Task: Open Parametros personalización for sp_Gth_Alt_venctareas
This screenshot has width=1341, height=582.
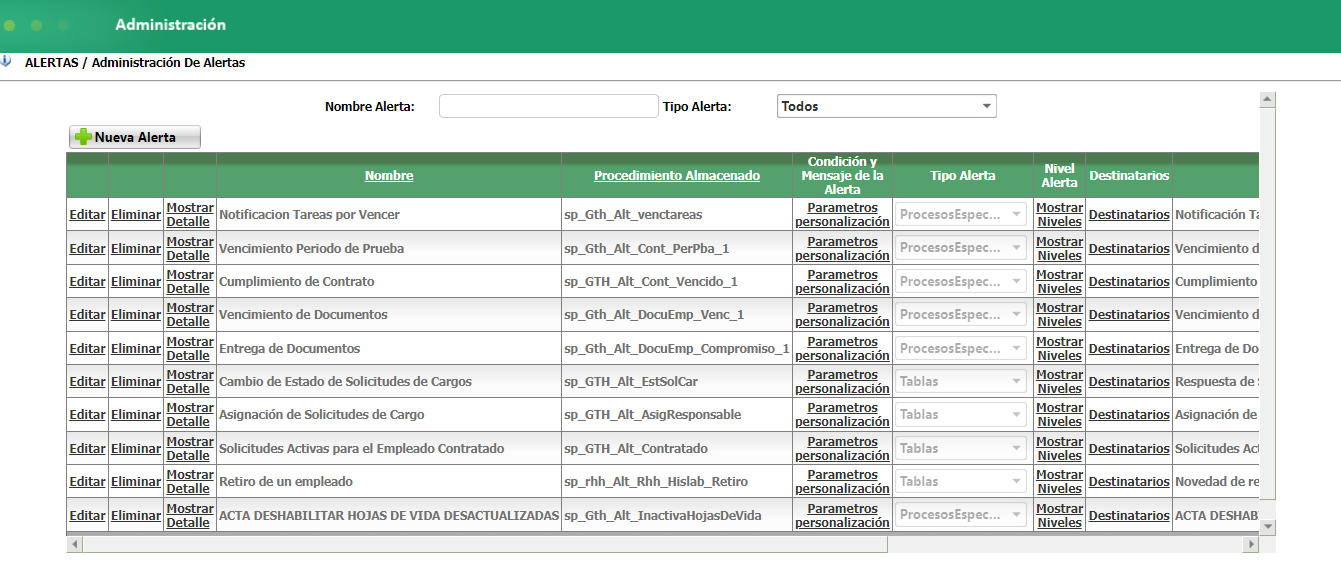Action: (x=842, y=215)
